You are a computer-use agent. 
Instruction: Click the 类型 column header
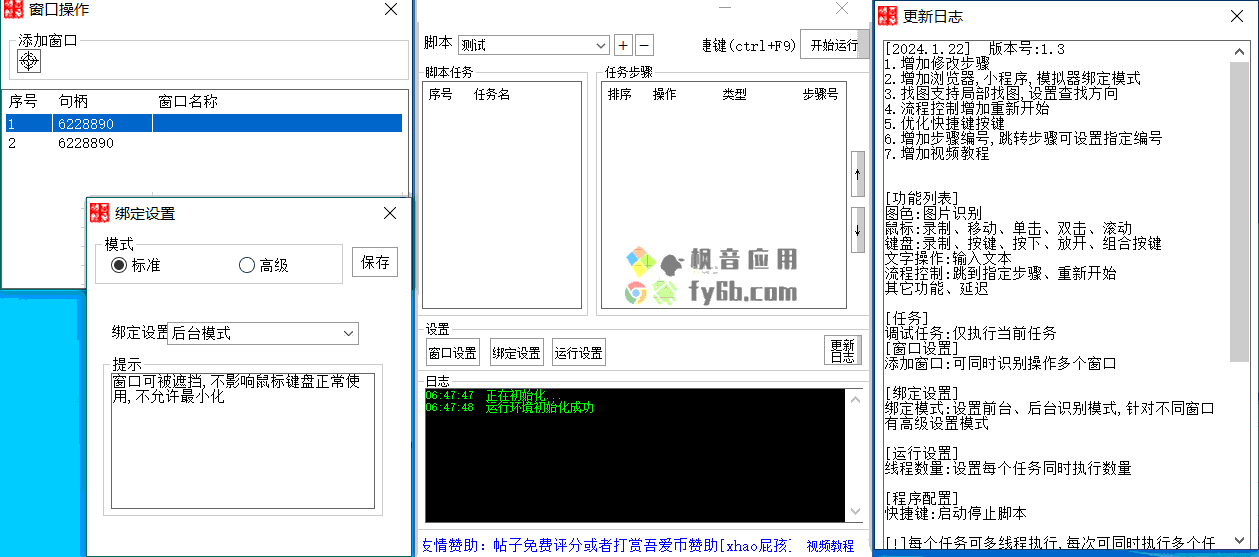[x=734, y=94]
